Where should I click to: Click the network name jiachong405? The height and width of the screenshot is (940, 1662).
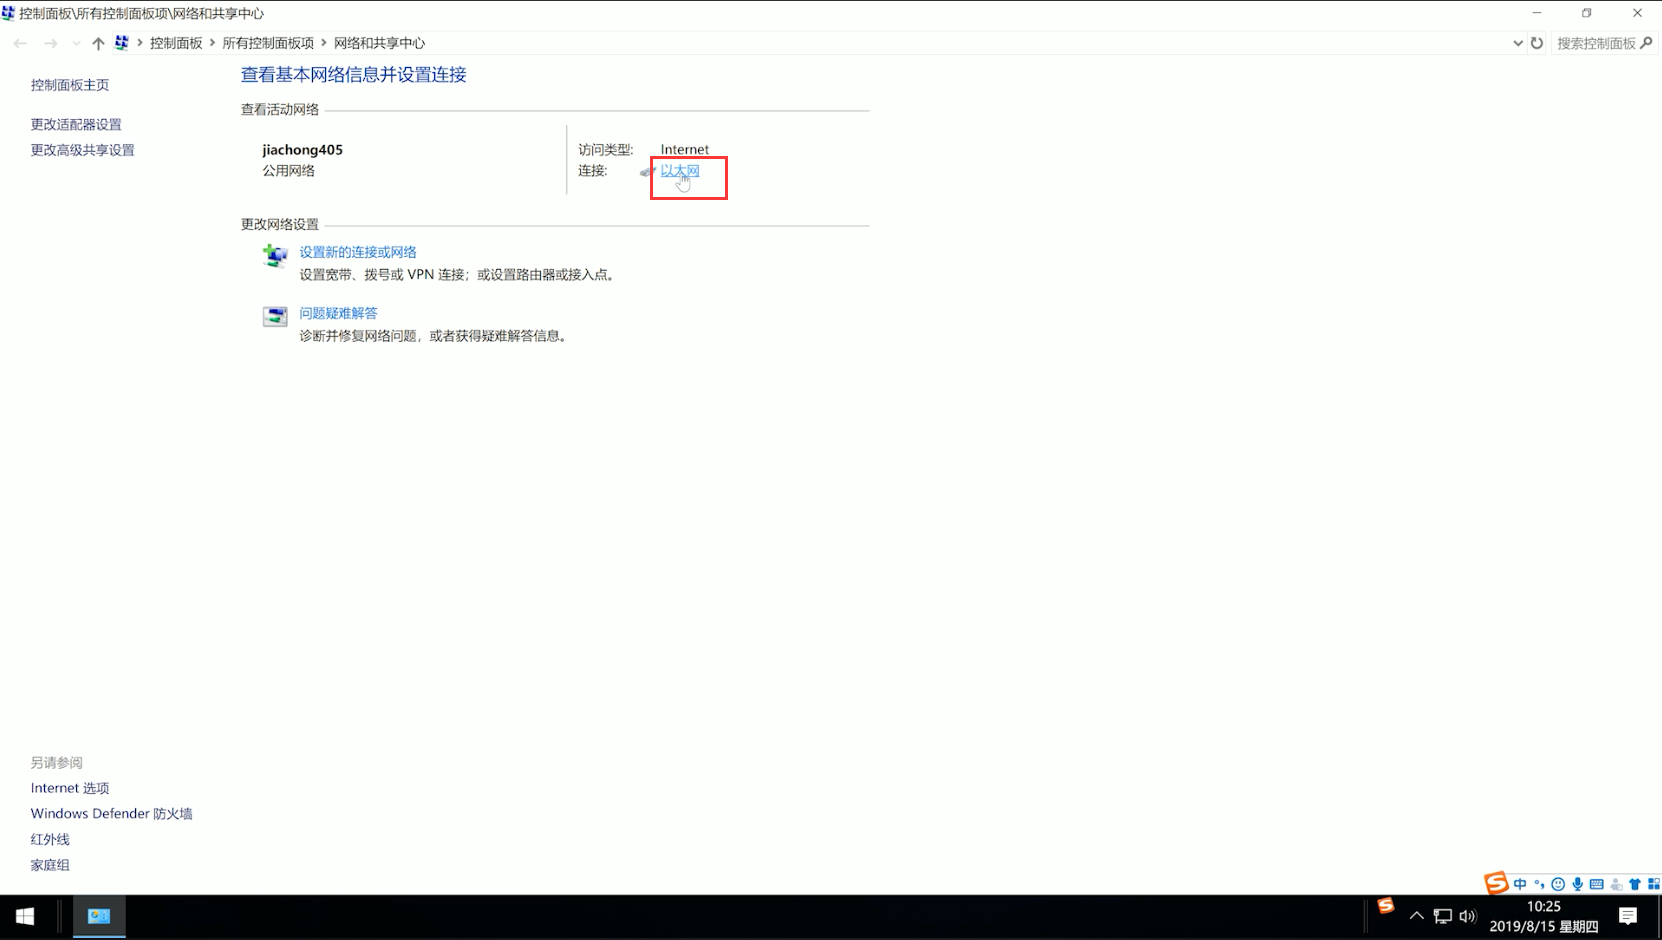coord(302,149)
